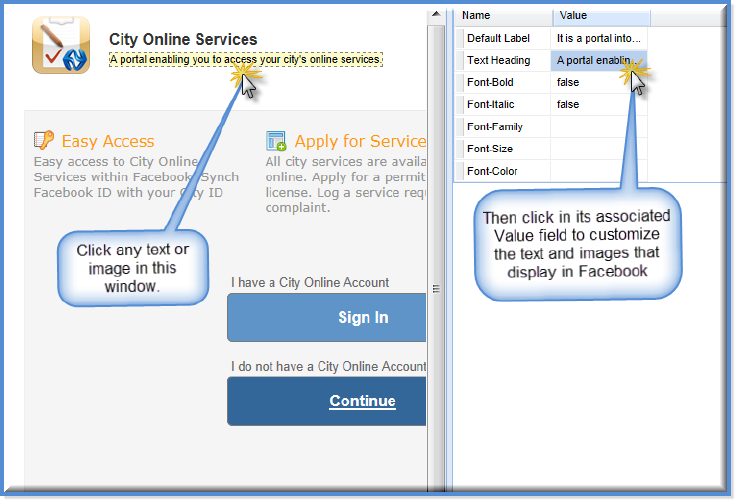The image size is (737, 502).
Task: Click the row marker beside Text Heading
Action: point(460,60)
